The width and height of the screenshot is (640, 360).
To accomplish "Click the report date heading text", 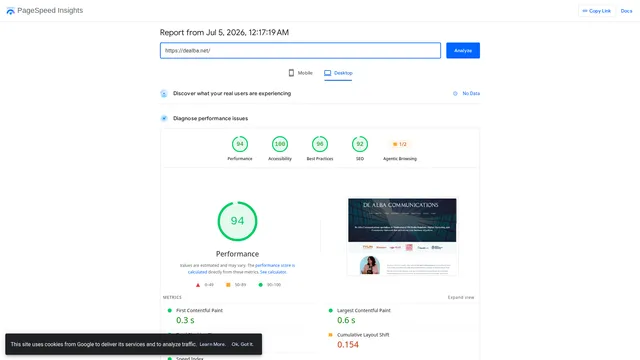I will 224,32.
